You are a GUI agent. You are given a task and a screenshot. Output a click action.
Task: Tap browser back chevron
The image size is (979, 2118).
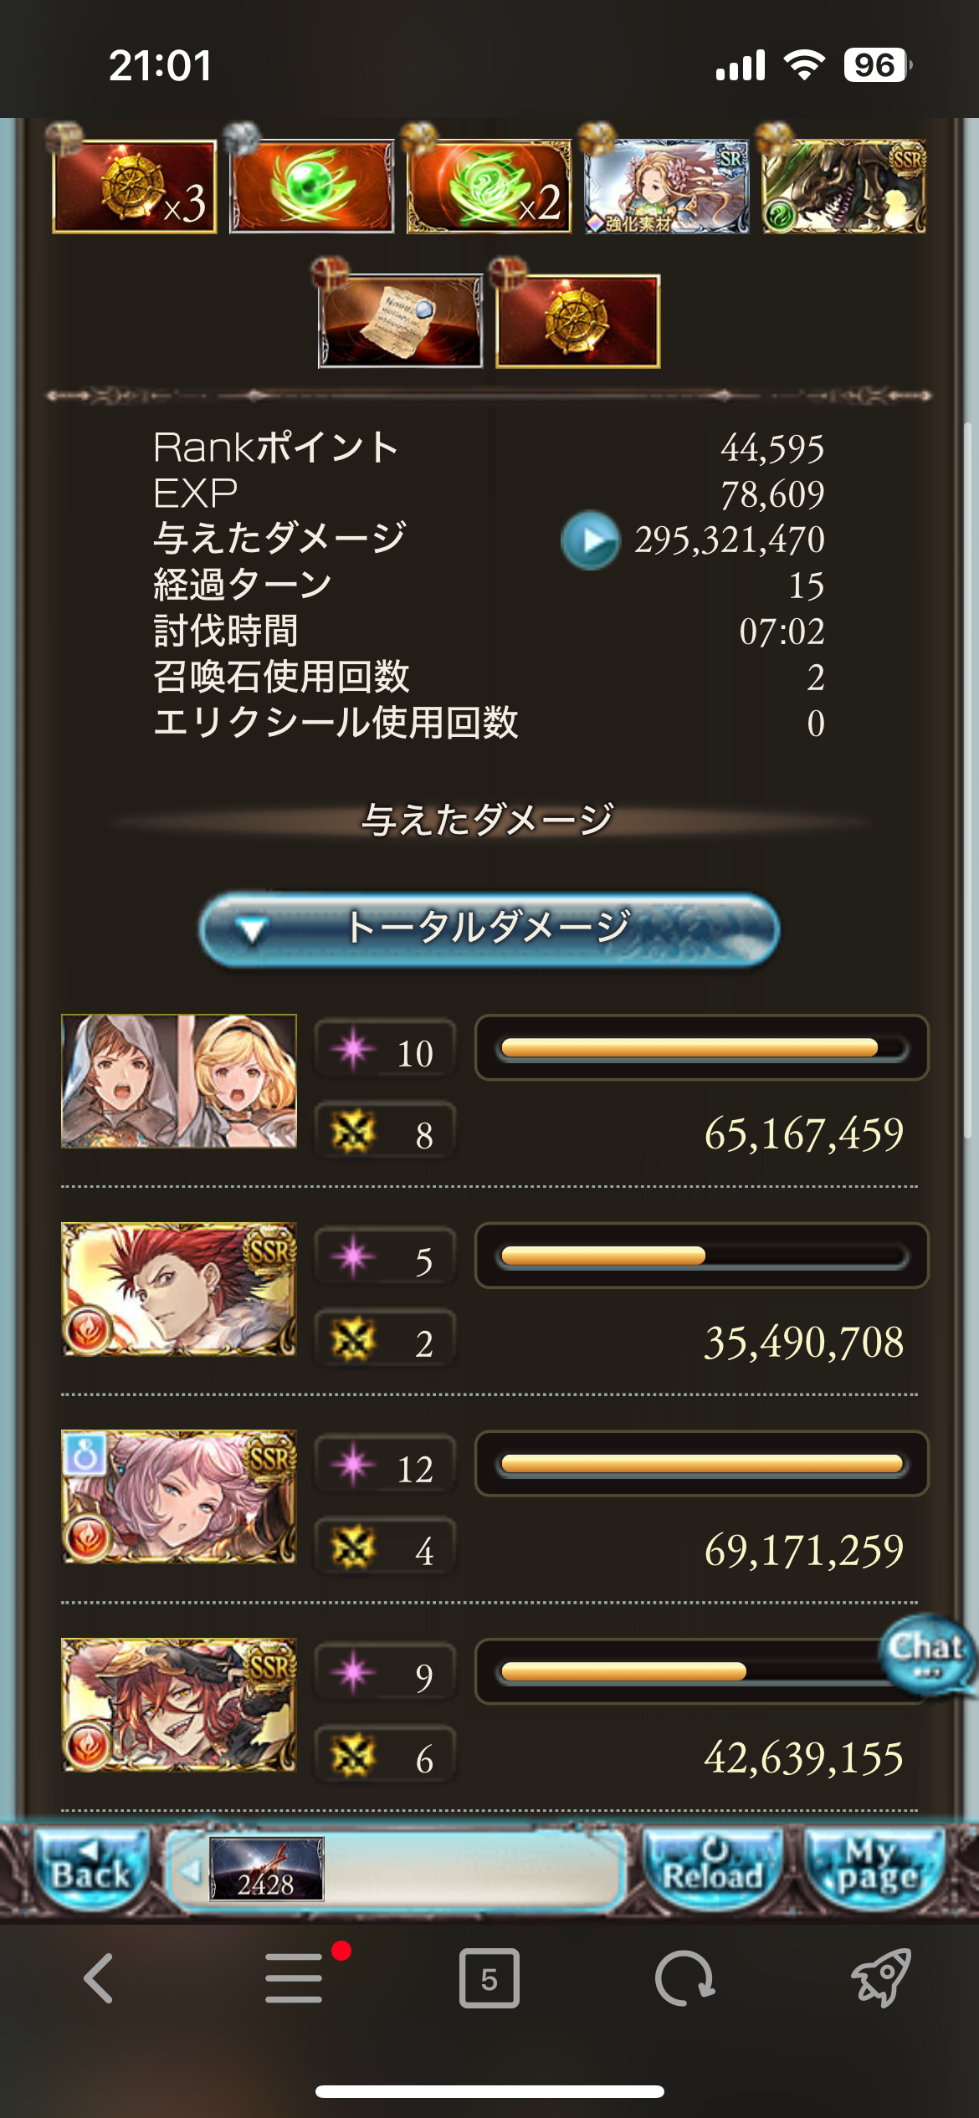pyautogui.click(x=98, y=1978)
